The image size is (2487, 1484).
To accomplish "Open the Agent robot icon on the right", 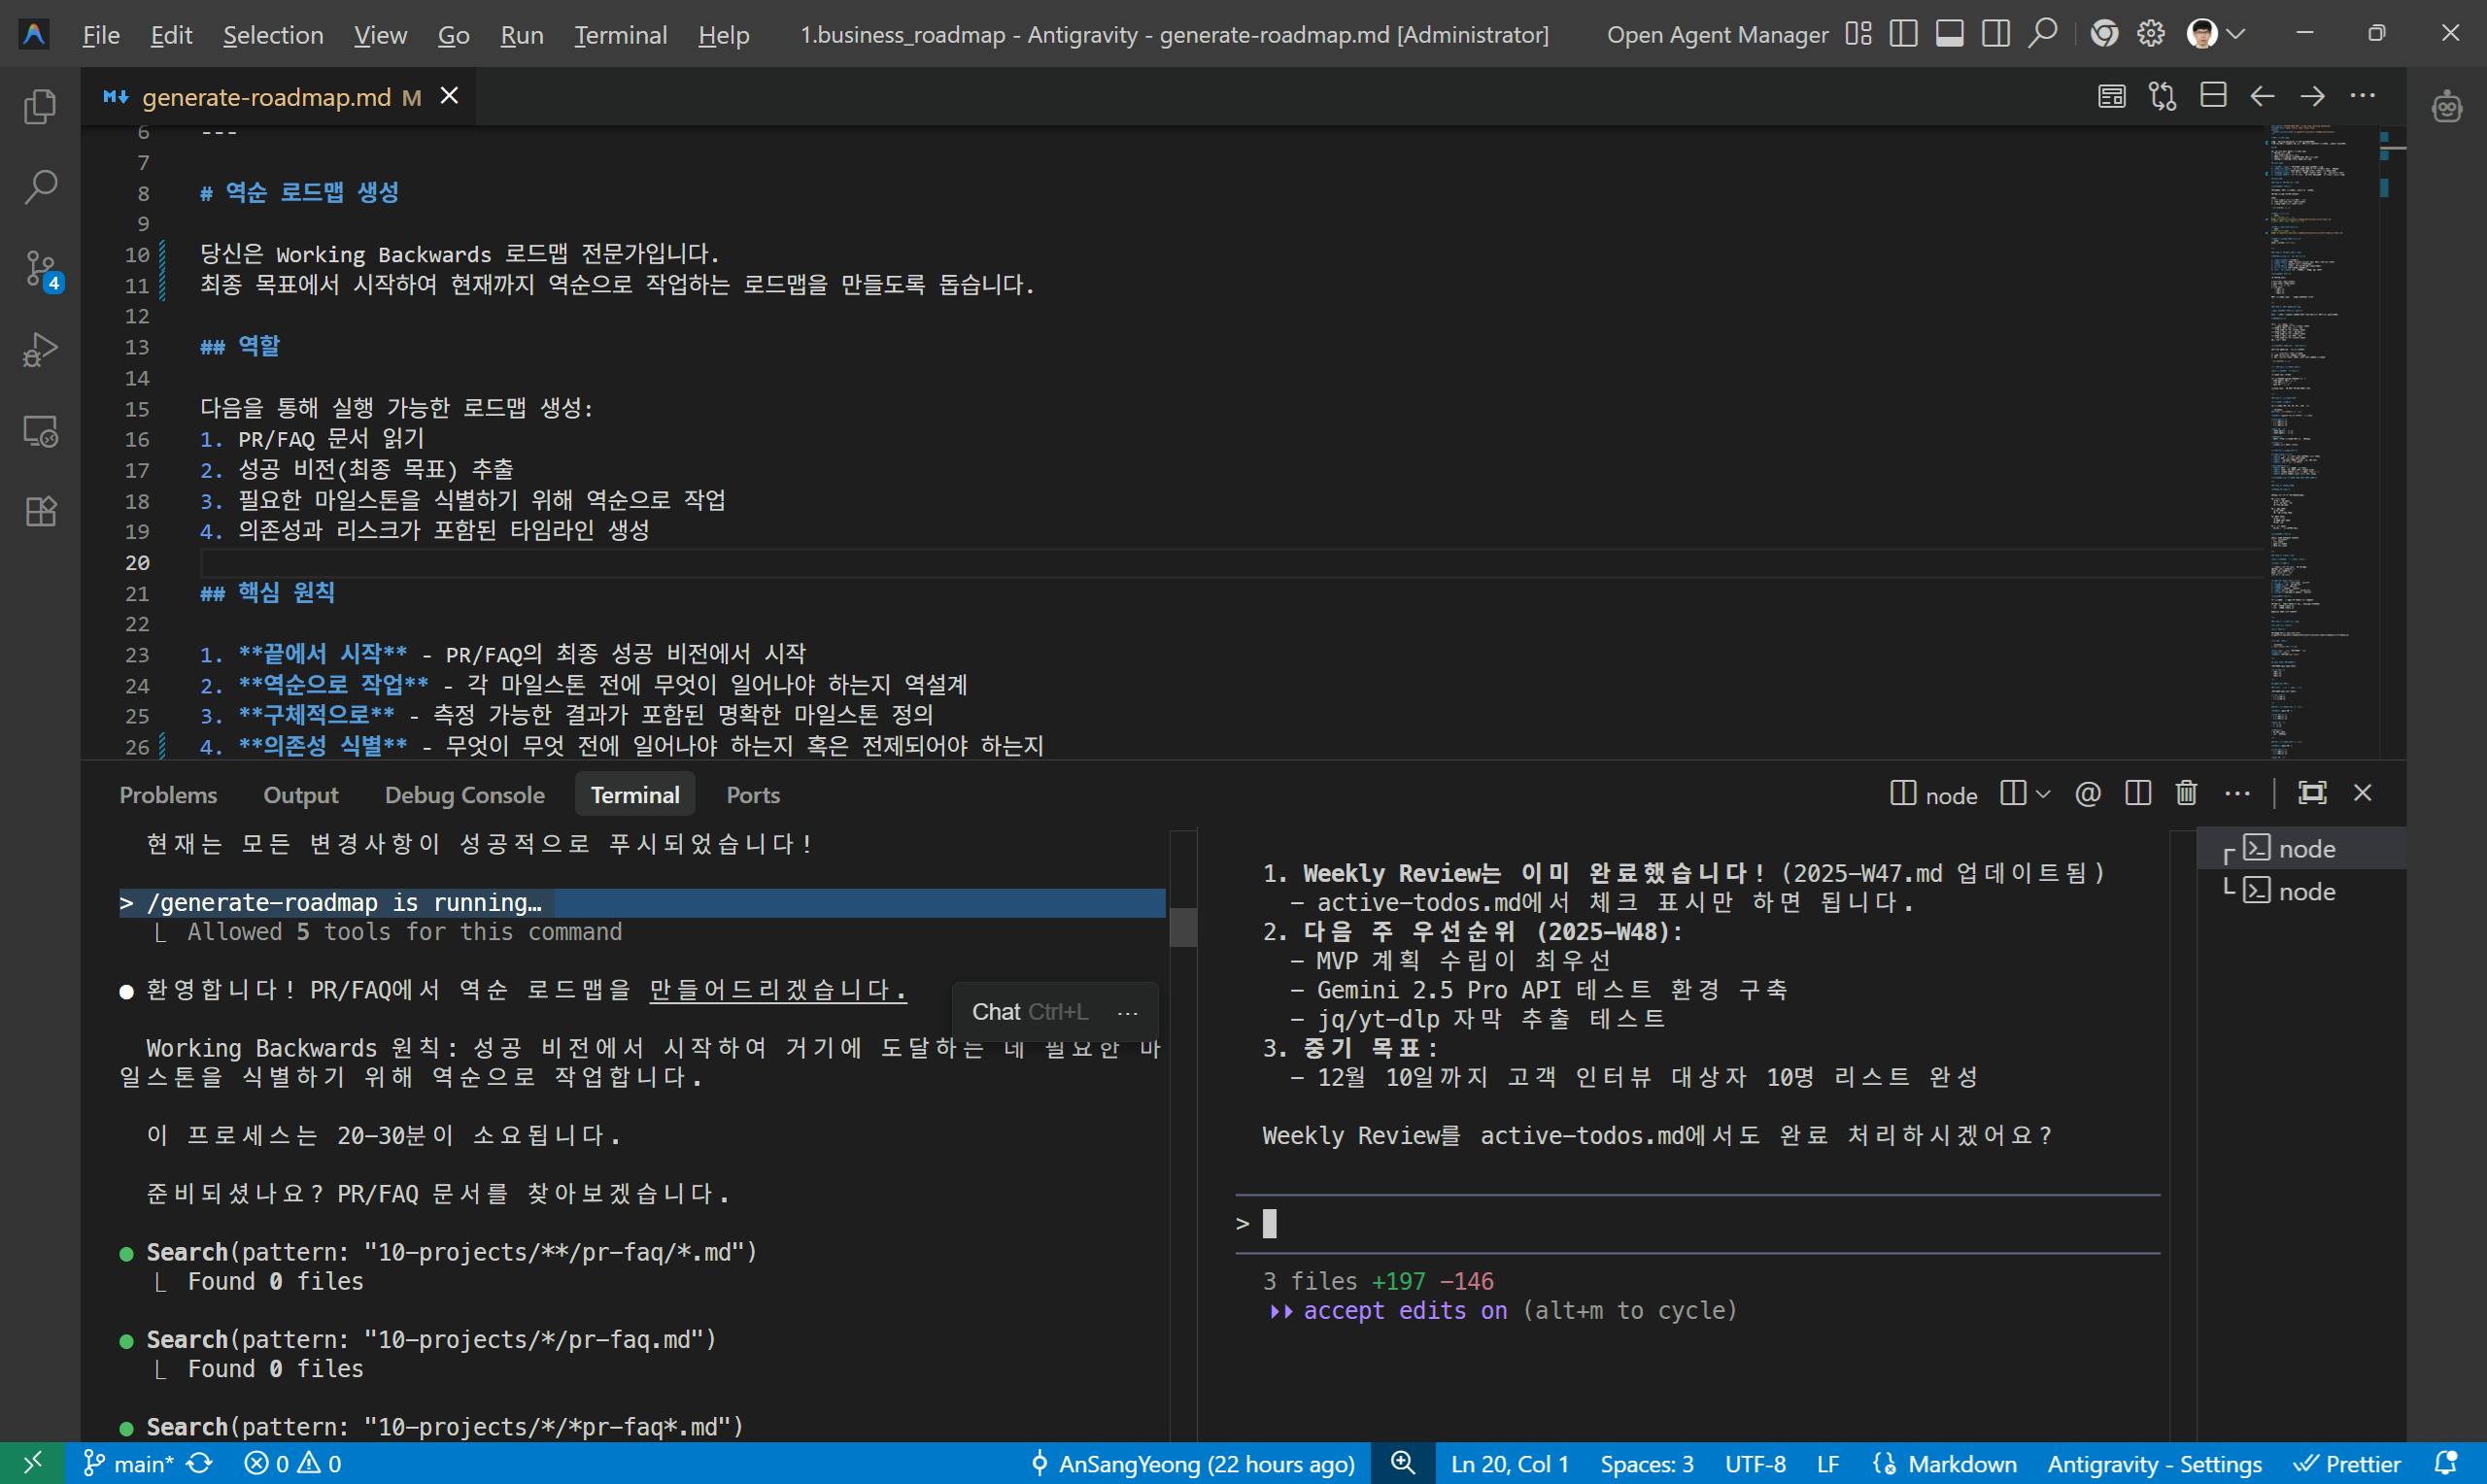I will pyautogui.click(x=2446, y=107).
